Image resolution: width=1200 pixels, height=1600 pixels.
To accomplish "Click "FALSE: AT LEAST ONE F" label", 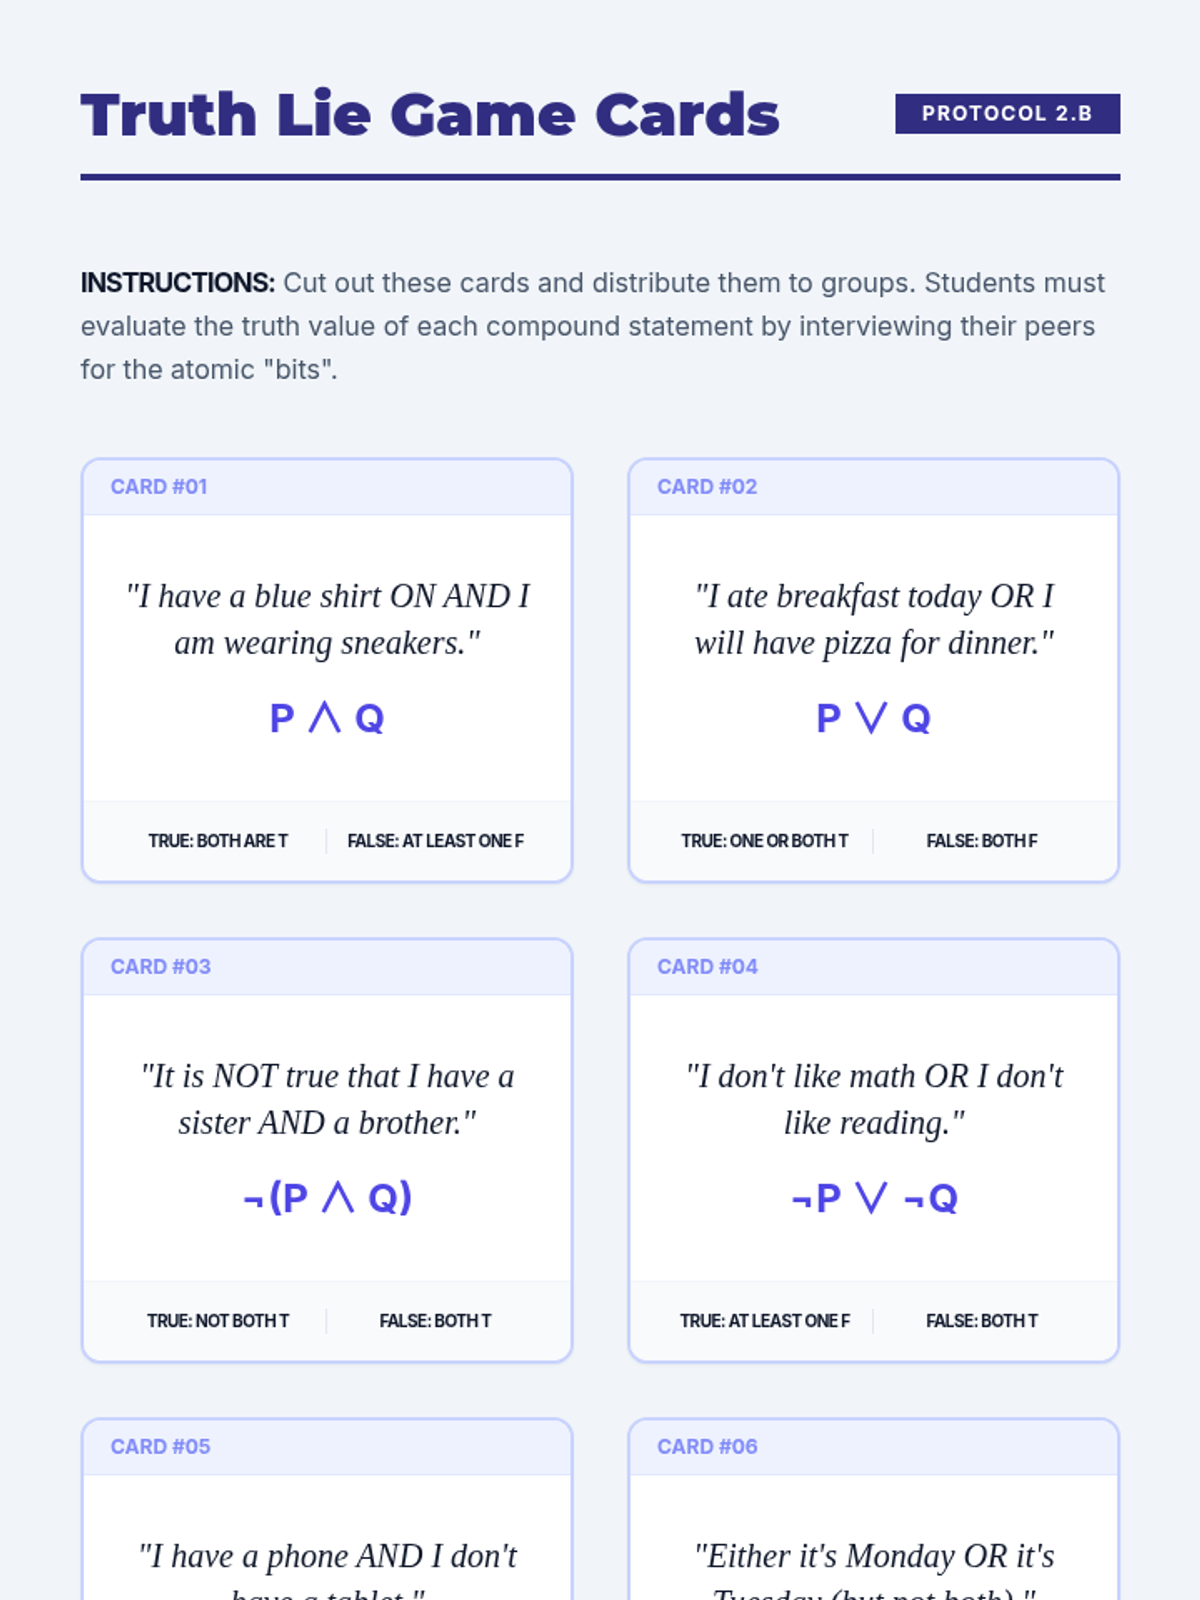I will click(435, 841).
